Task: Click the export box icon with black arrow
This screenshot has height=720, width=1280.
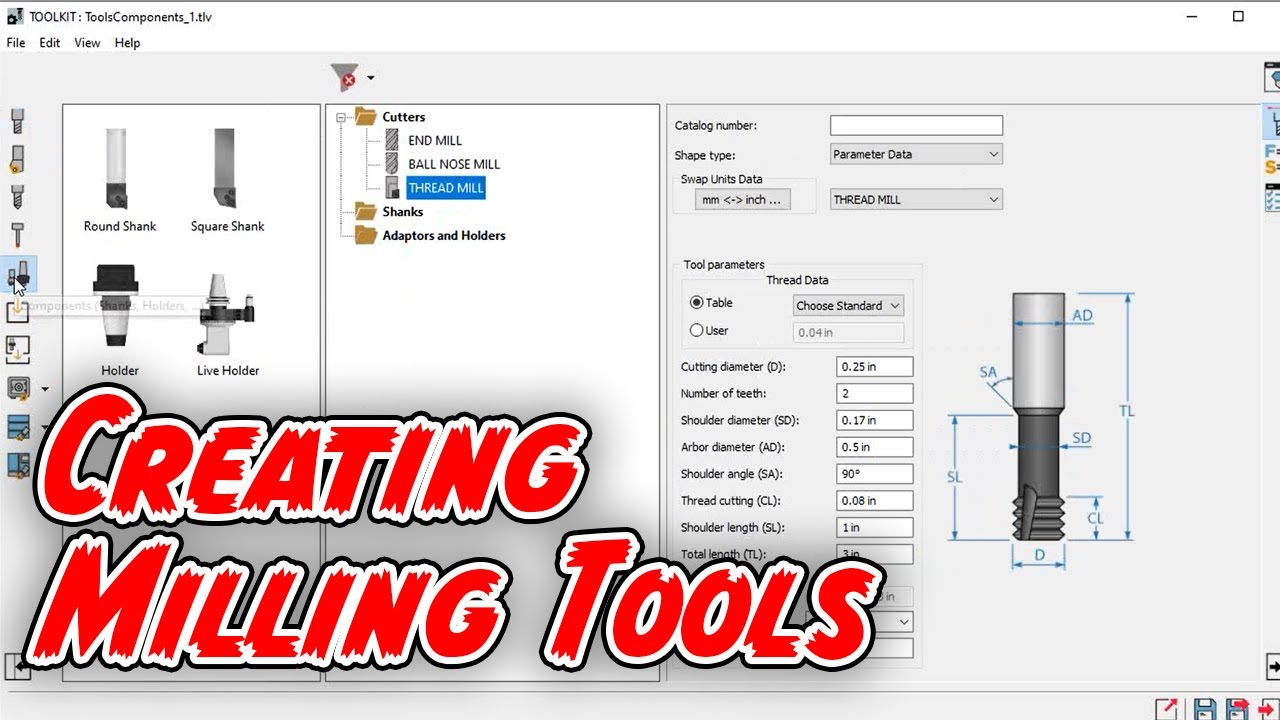Action: coord(18,349)
